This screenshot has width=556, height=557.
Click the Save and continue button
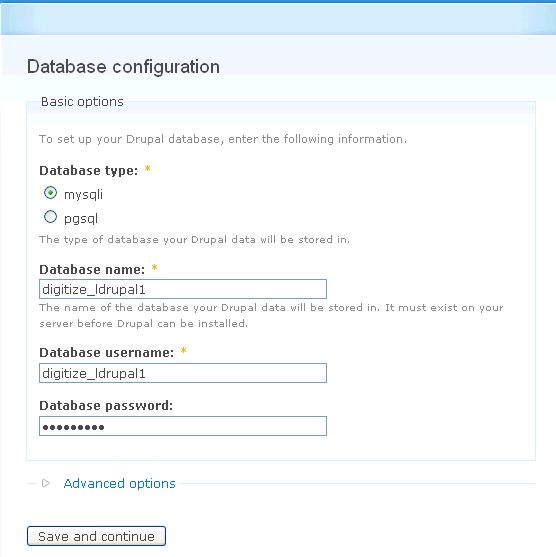tap(96, 536)
